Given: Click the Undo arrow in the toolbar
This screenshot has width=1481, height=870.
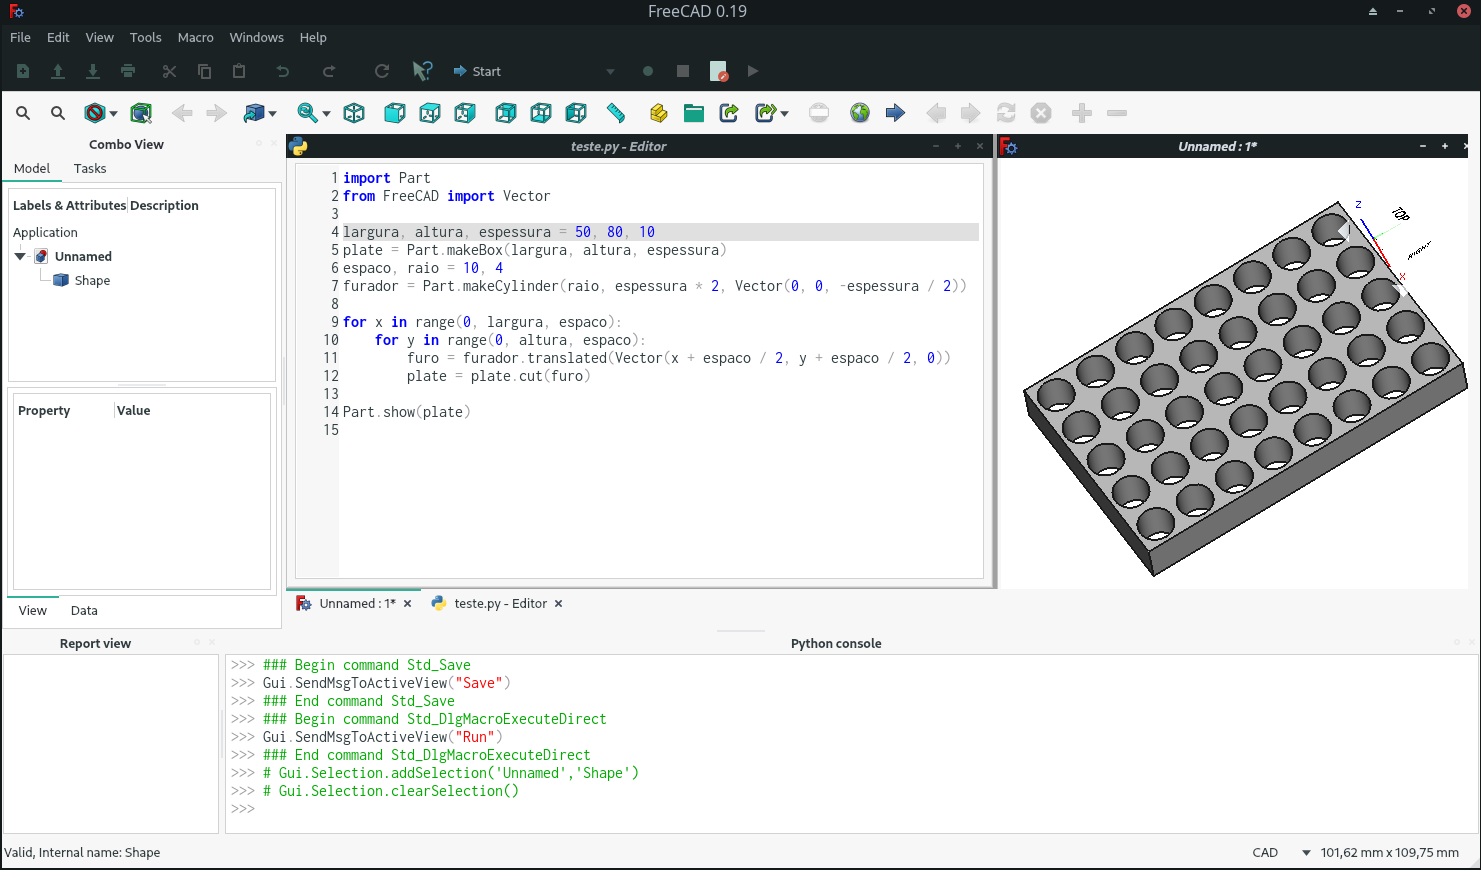Looking at the screenshot, I should click(282, 71).
